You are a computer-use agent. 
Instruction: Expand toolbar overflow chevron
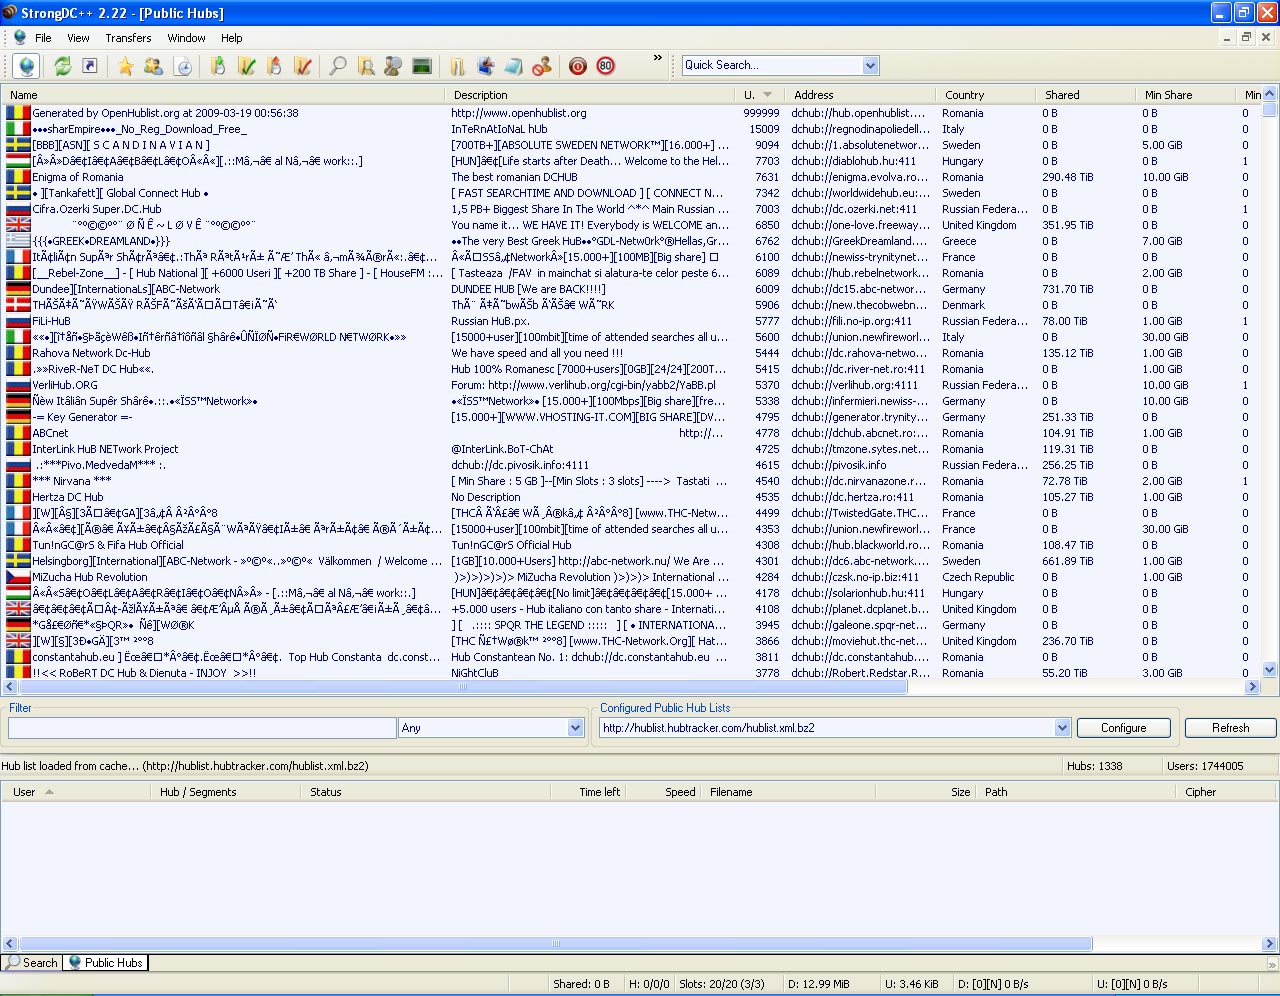pyautogui.click(x=657, y=58)
